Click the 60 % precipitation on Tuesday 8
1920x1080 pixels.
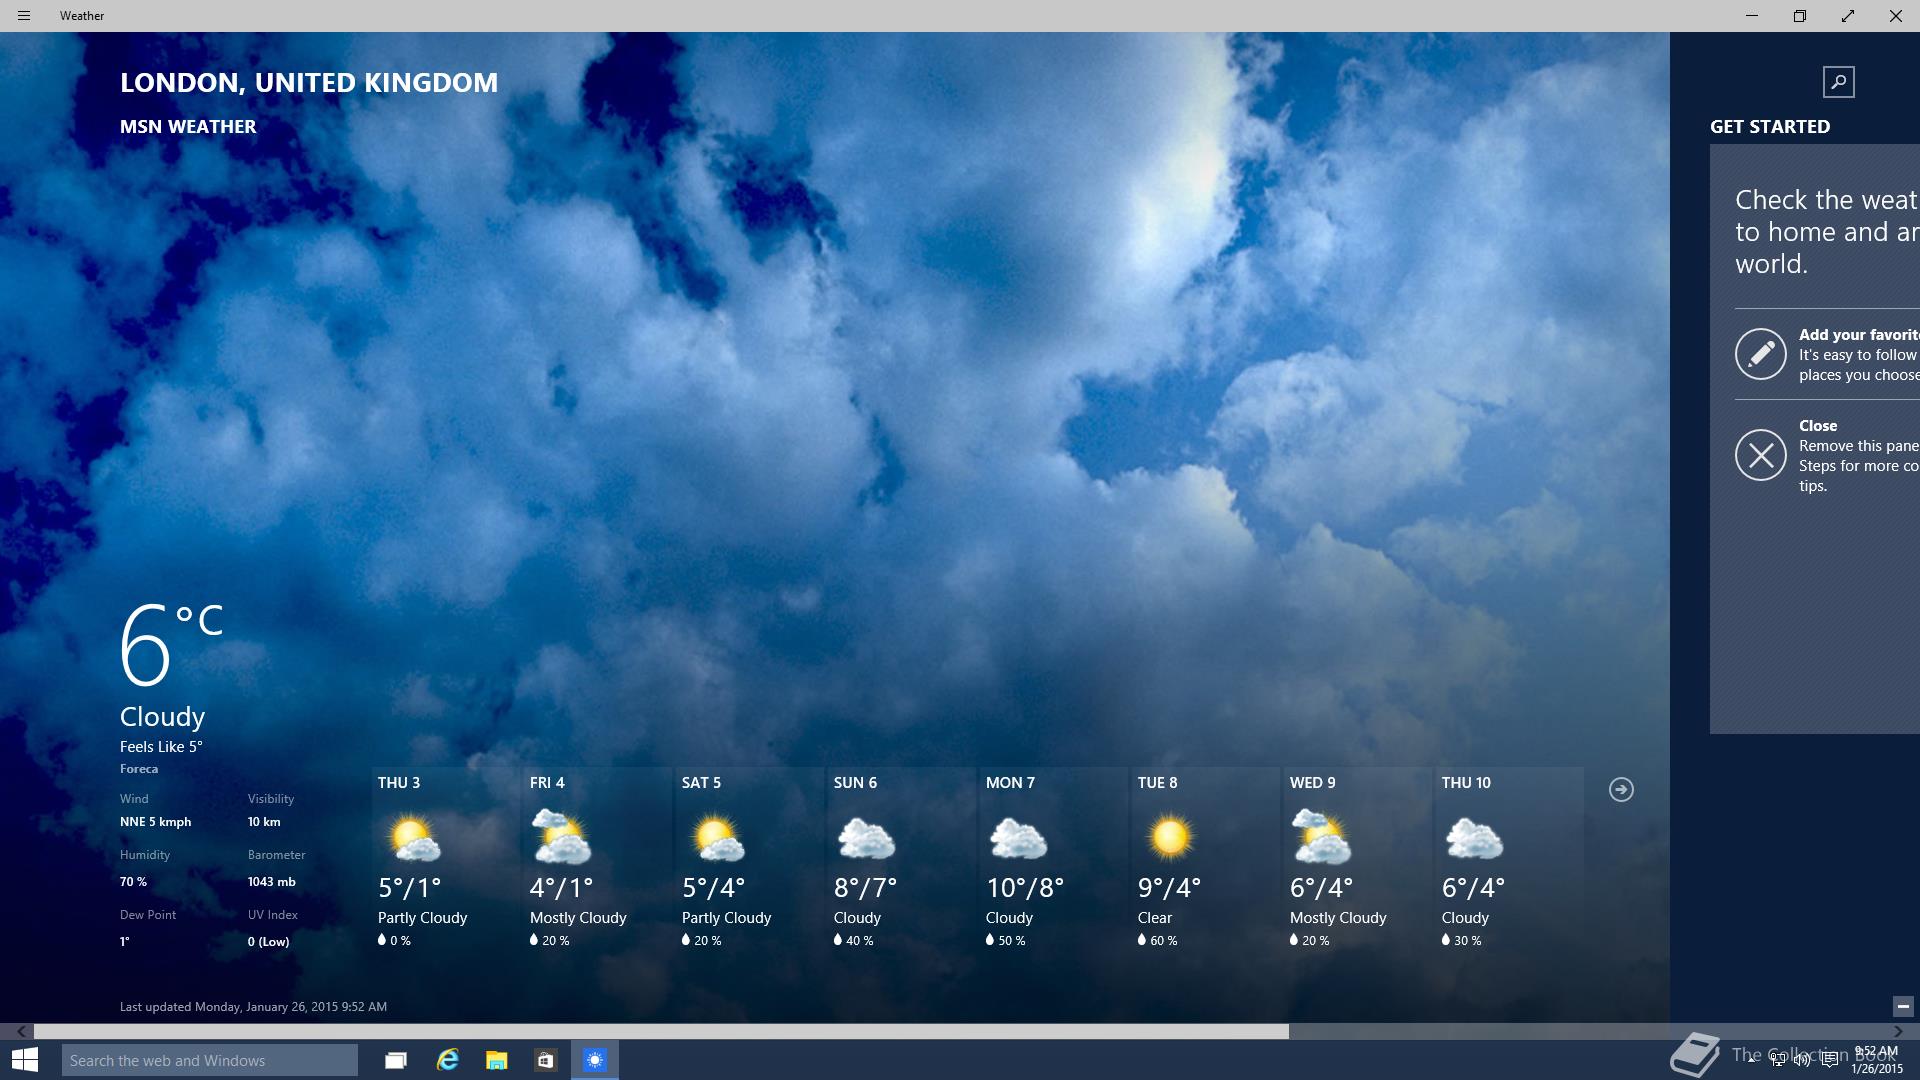pyautogui.click(x=1158, y=941)
